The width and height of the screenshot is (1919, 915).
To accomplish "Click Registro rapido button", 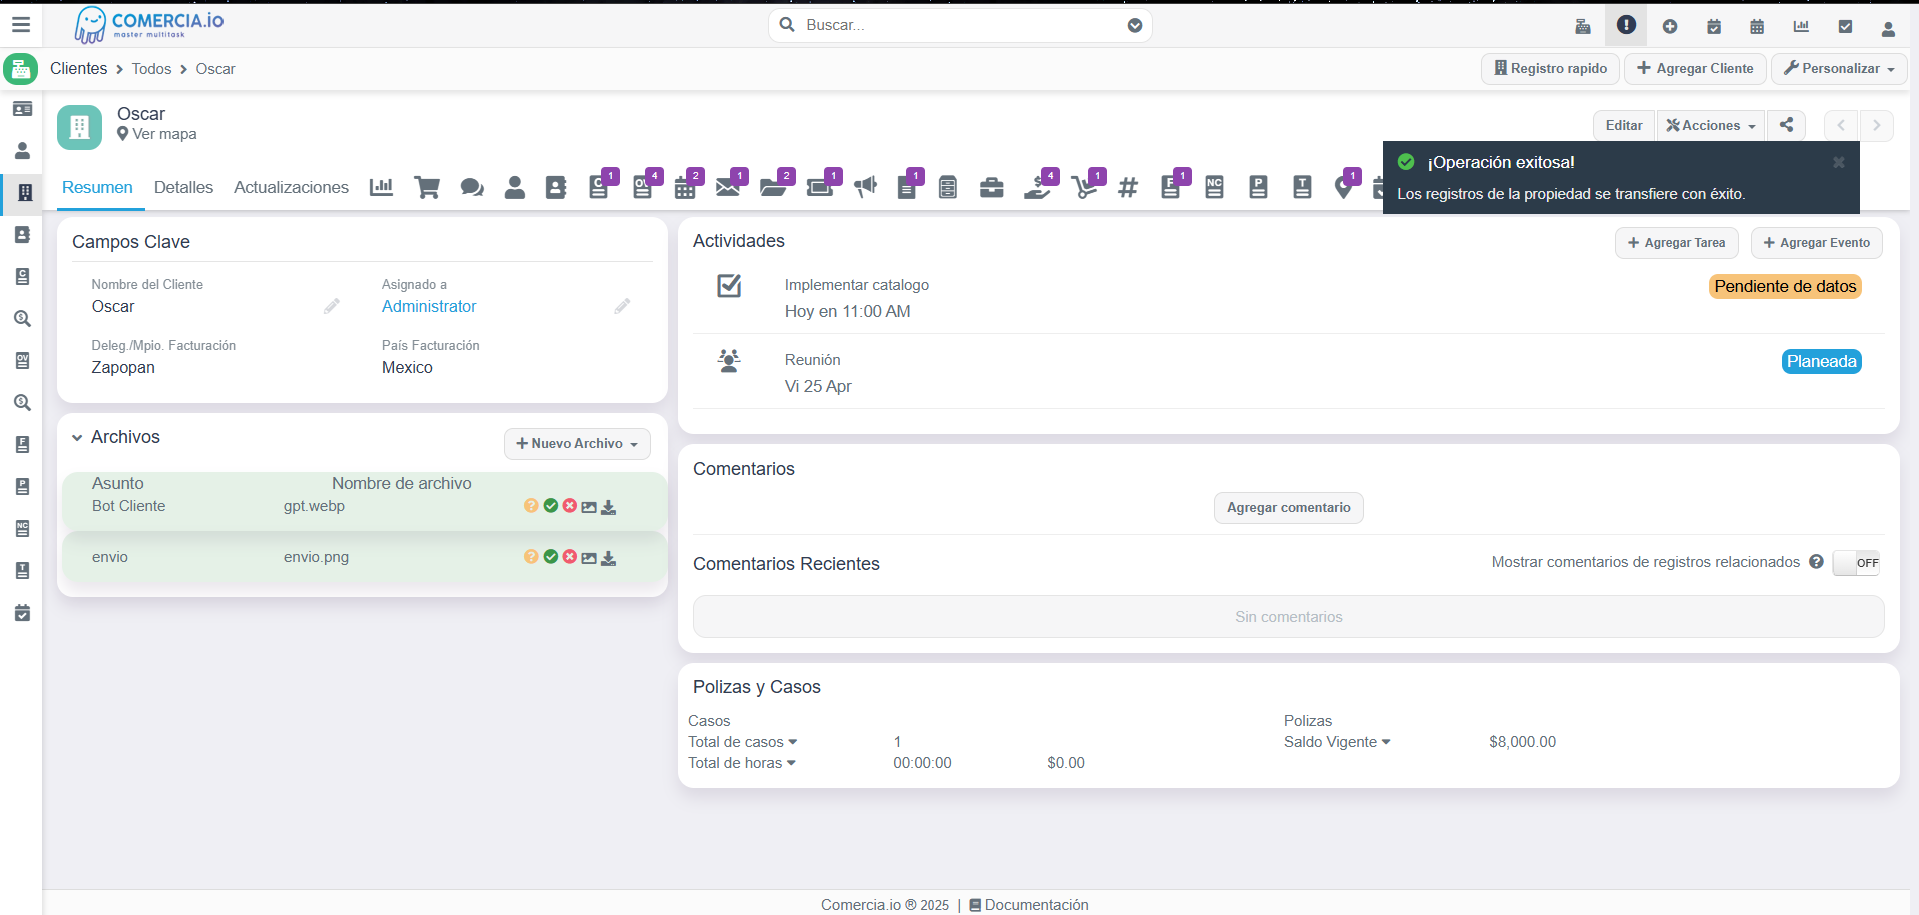I will pos(1550,68).
